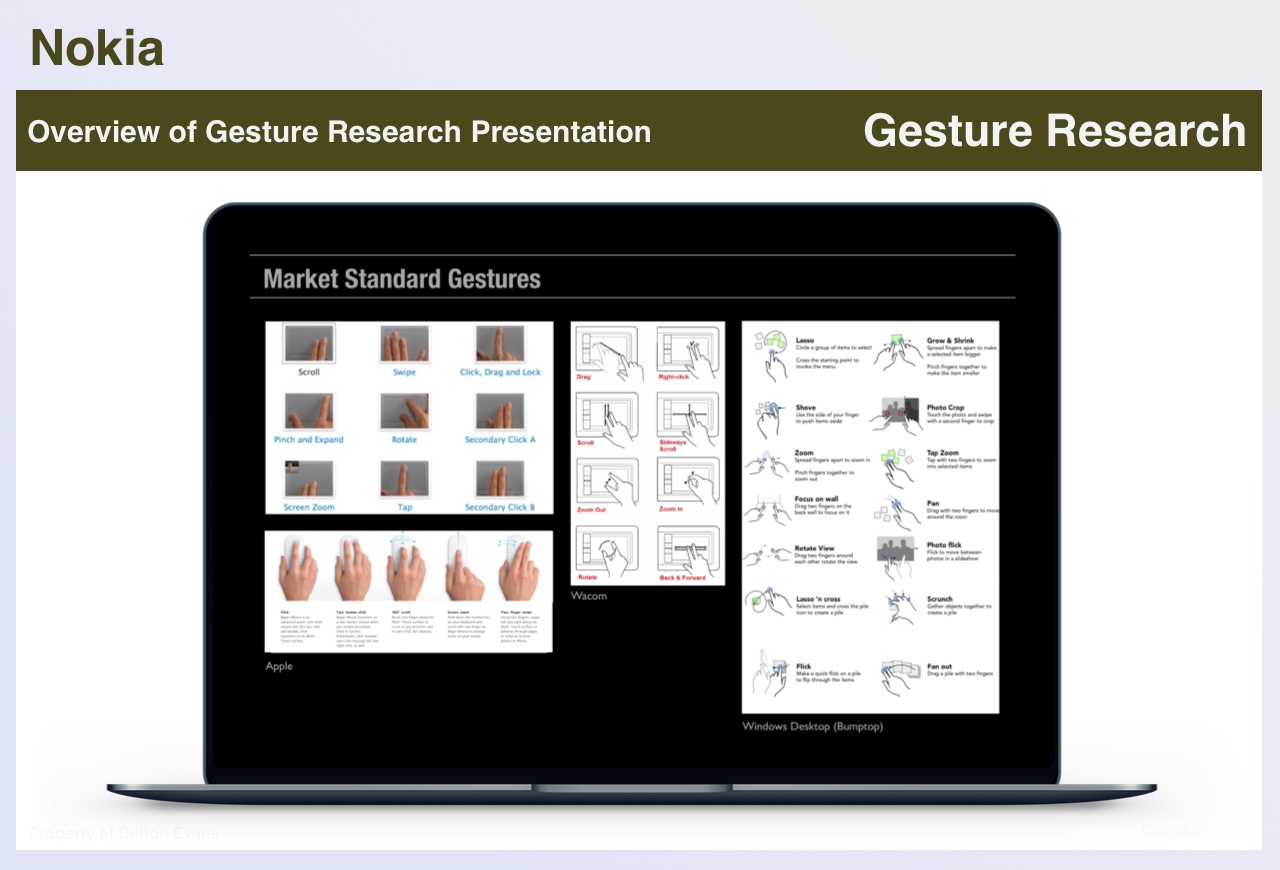The width and height of the screenshot is (1280, 870).
Task: Click the Market Standard Gestures heading
Action: pyautogui.click(x=402, y=279)
